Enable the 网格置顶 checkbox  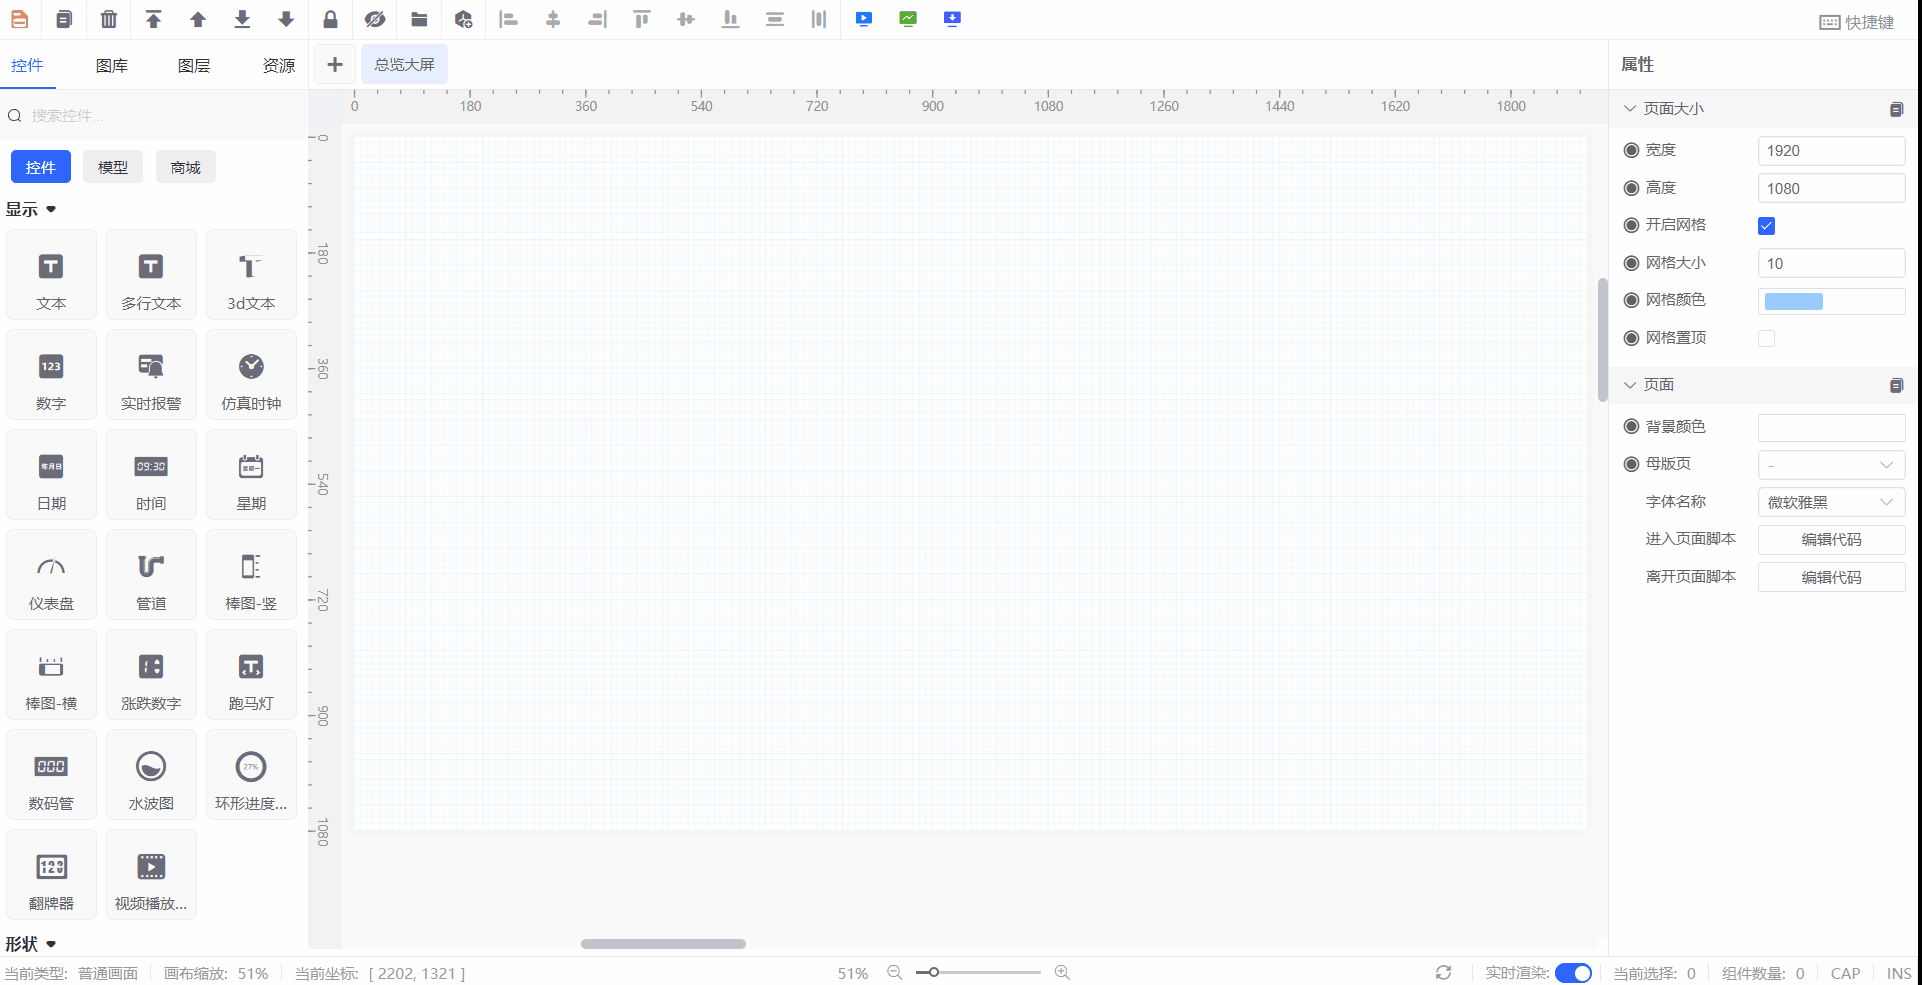pyautogui.click(x=1766, y=339)
